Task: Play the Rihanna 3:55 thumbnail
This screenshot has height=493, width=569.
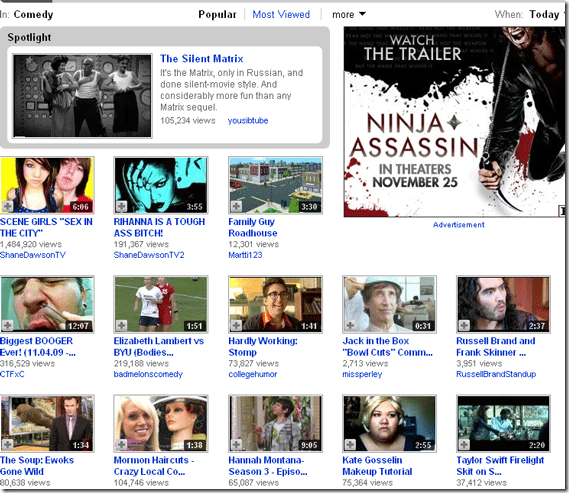Action: pyautogui.click(x=161, y=185)
